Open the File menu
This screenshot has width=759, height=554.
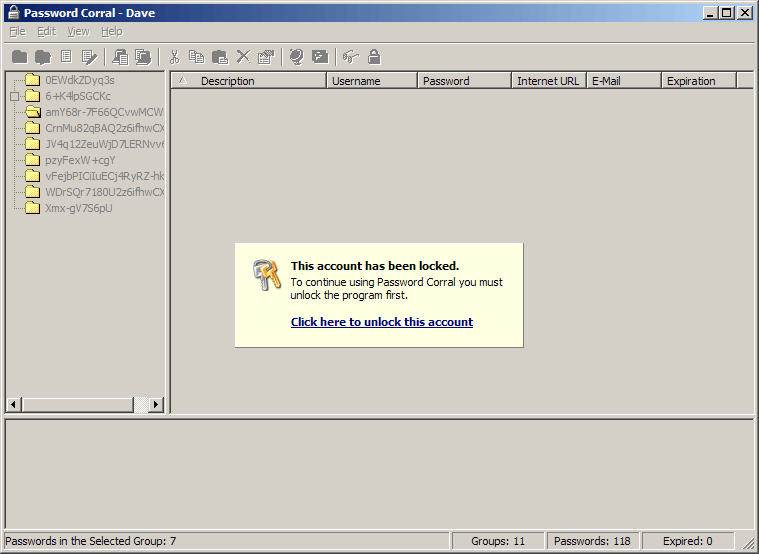pos(17,31)
